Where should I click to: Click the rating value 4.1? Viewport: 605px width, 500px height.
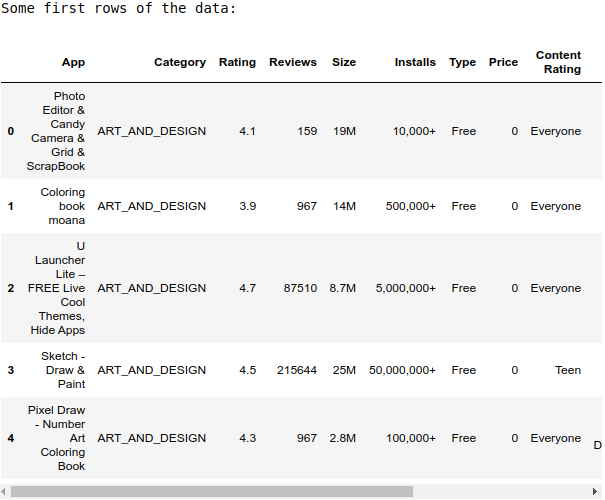click(x=247, y=131)
